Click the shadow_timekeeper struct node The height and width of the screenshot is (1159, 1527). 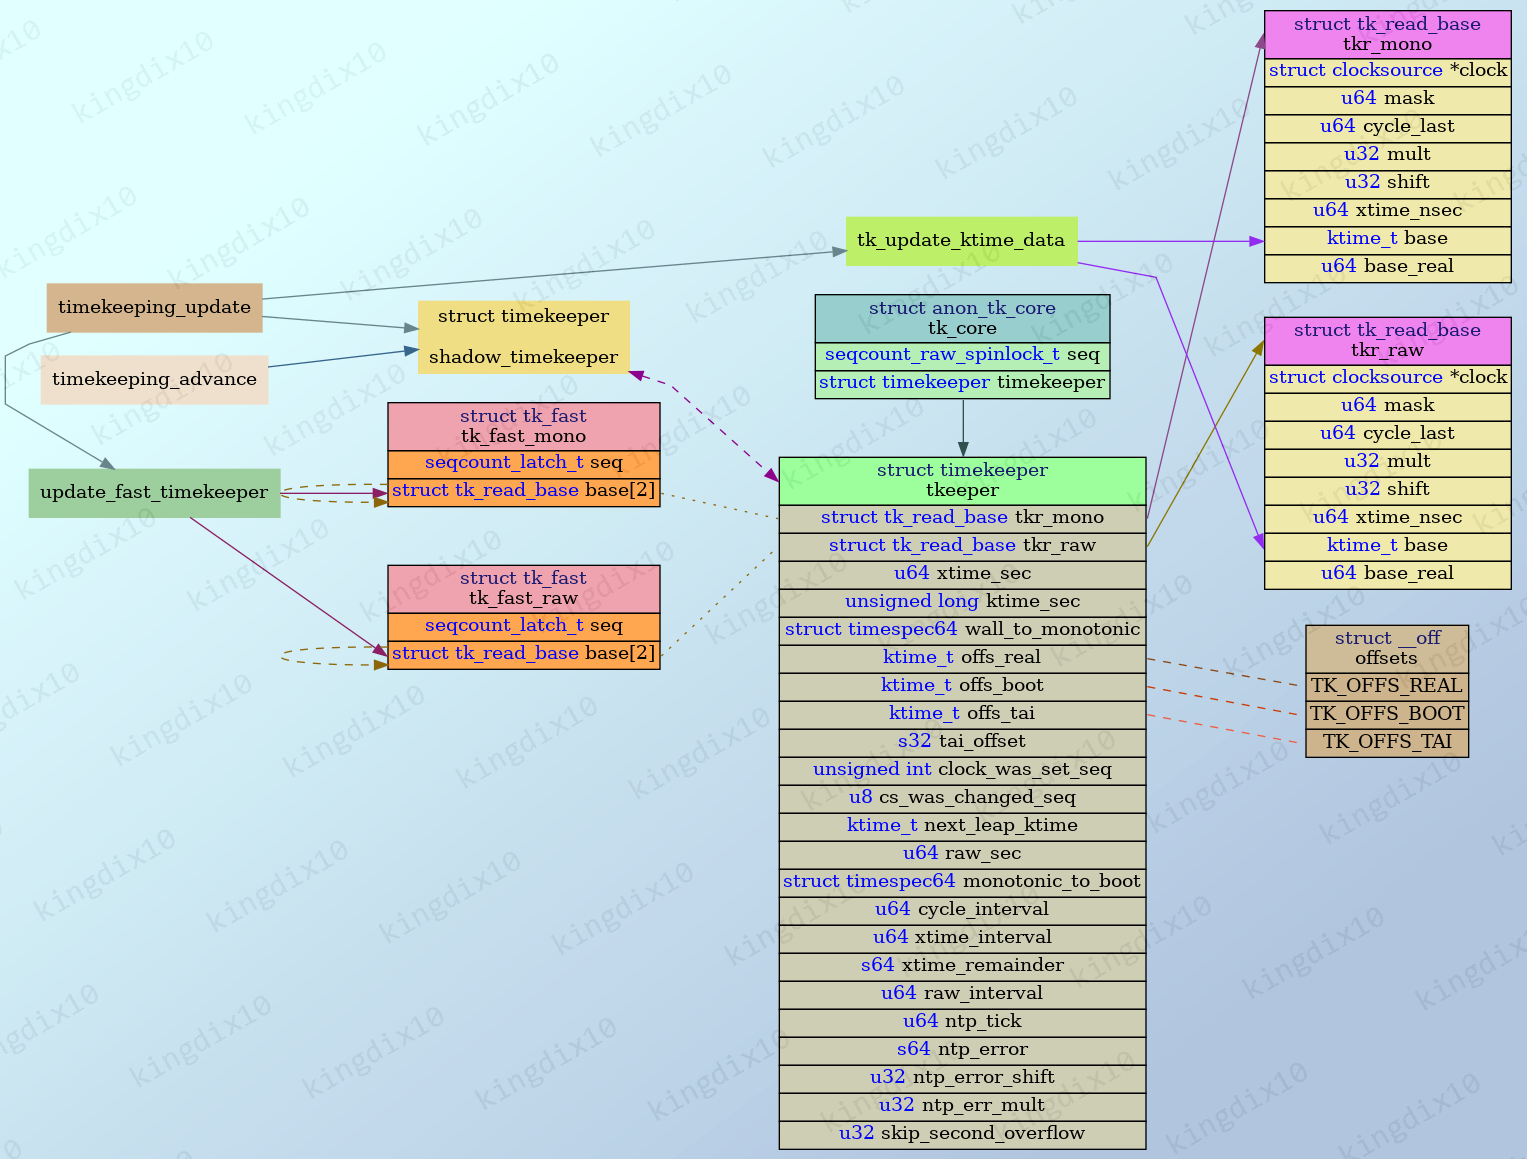click(x=524, y=337)
